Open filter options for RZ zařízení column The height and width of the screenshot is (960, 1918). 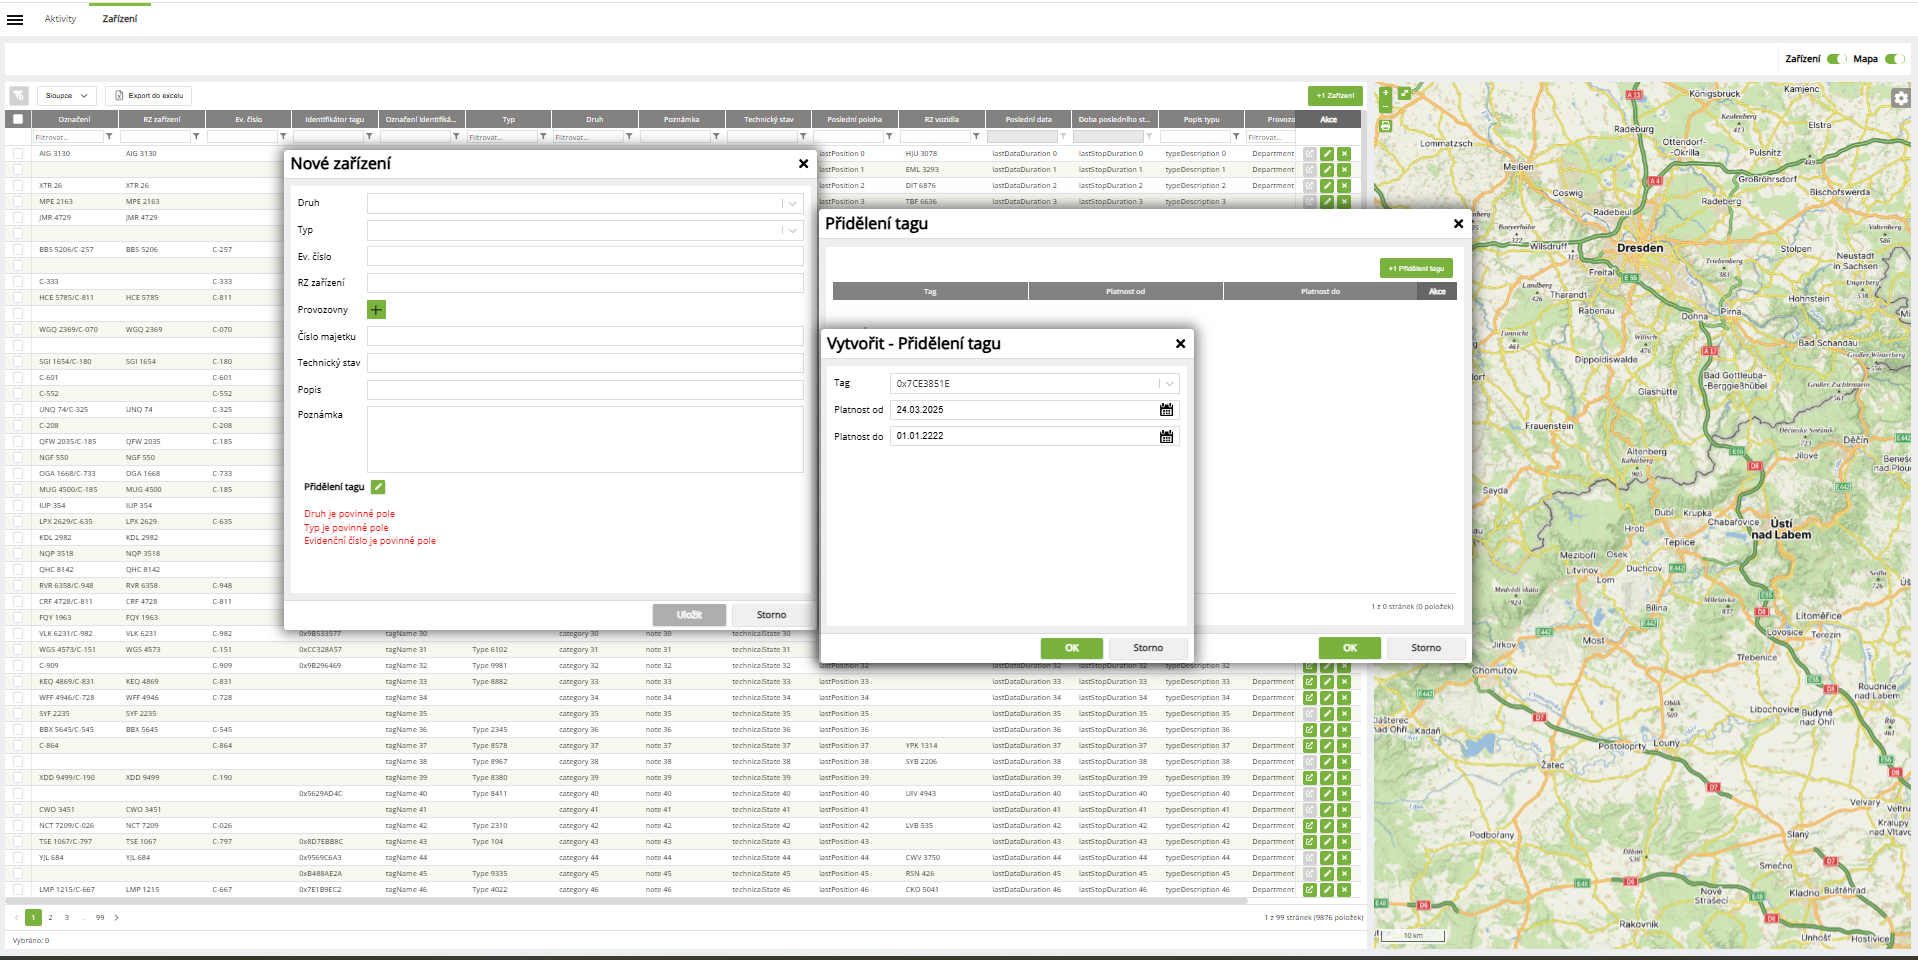tap(196, 137)
